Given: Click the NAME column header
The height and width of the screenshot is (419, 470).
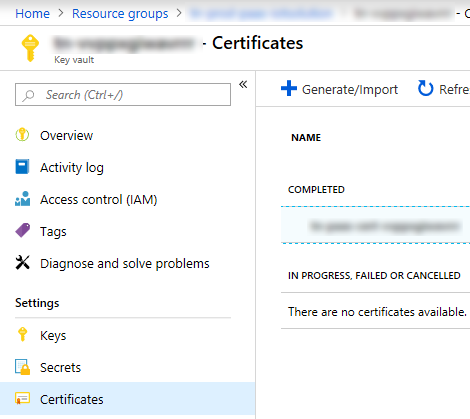Looking at the screenshot, I should 306,137.
